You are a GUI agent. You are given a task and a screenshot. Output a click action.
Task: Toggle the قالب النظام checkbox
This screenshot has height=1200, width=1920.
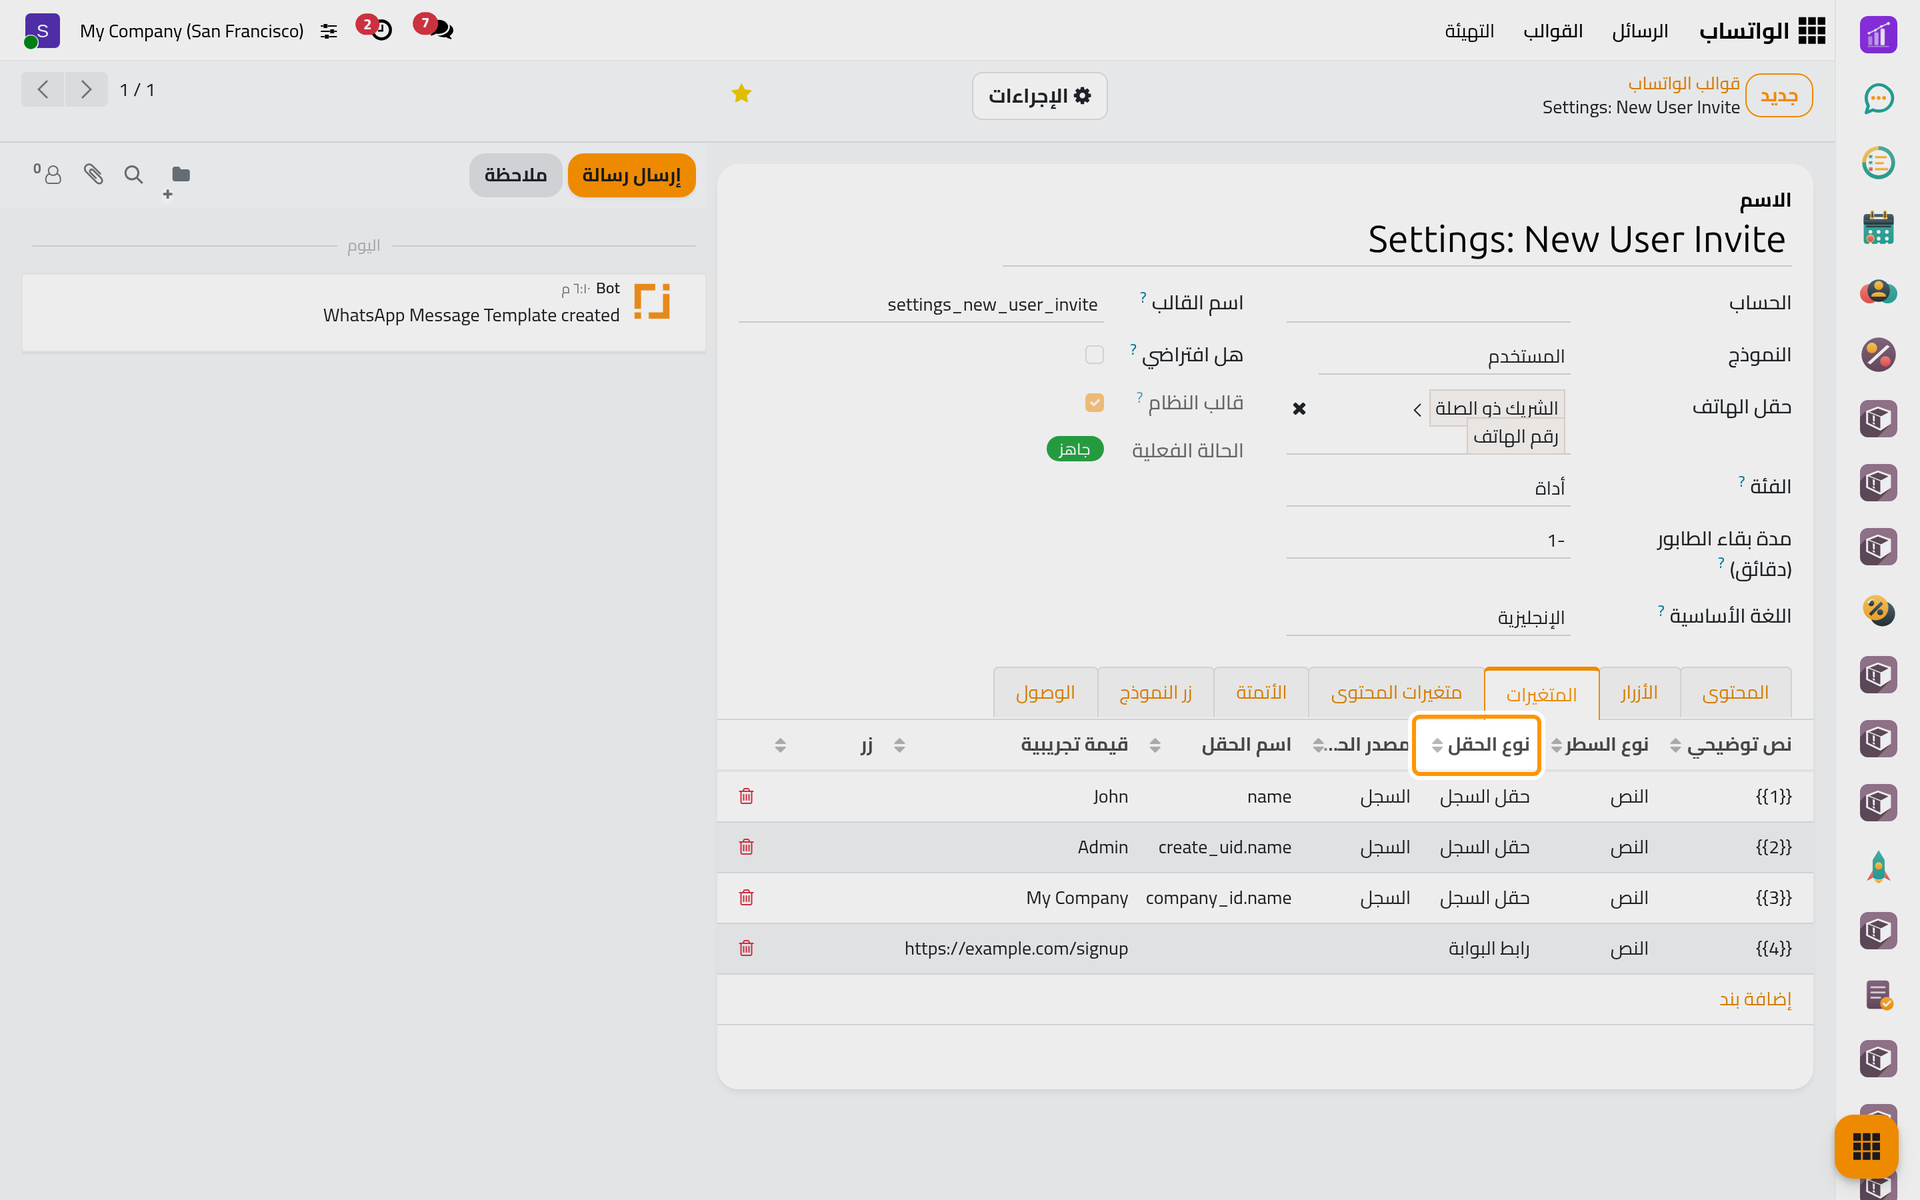1094,403
